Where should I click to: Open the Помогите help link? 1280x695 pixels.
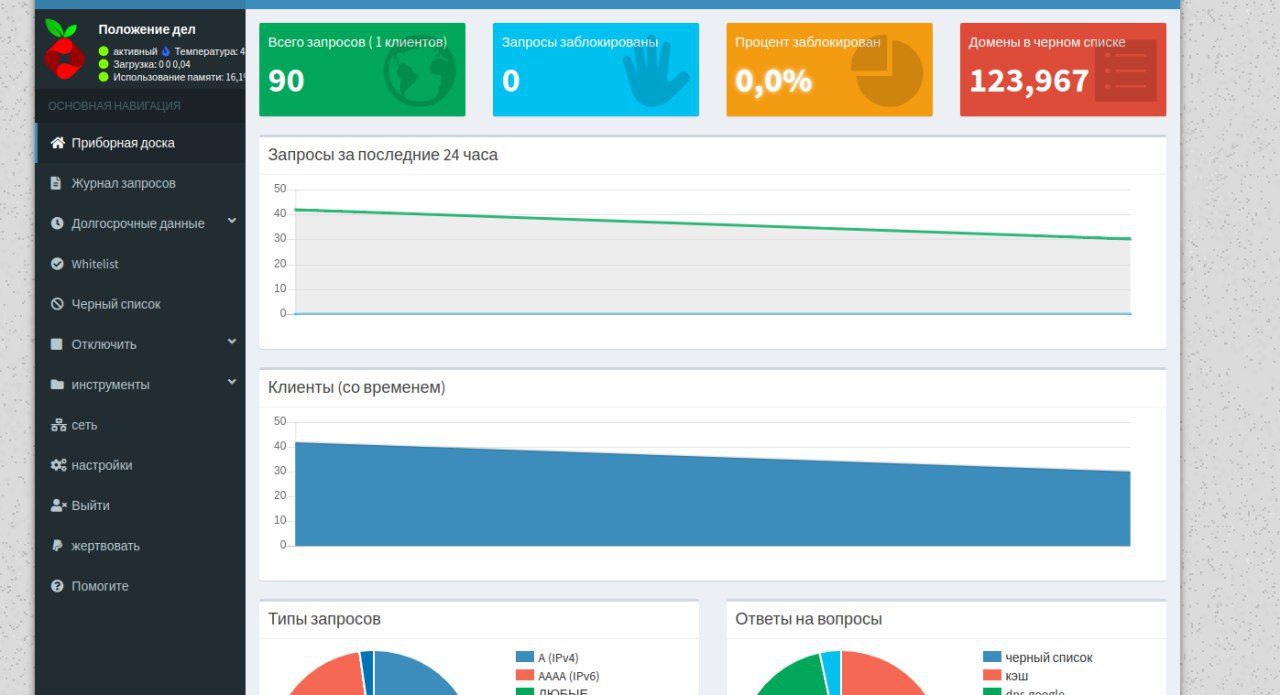tap(140, 586)
